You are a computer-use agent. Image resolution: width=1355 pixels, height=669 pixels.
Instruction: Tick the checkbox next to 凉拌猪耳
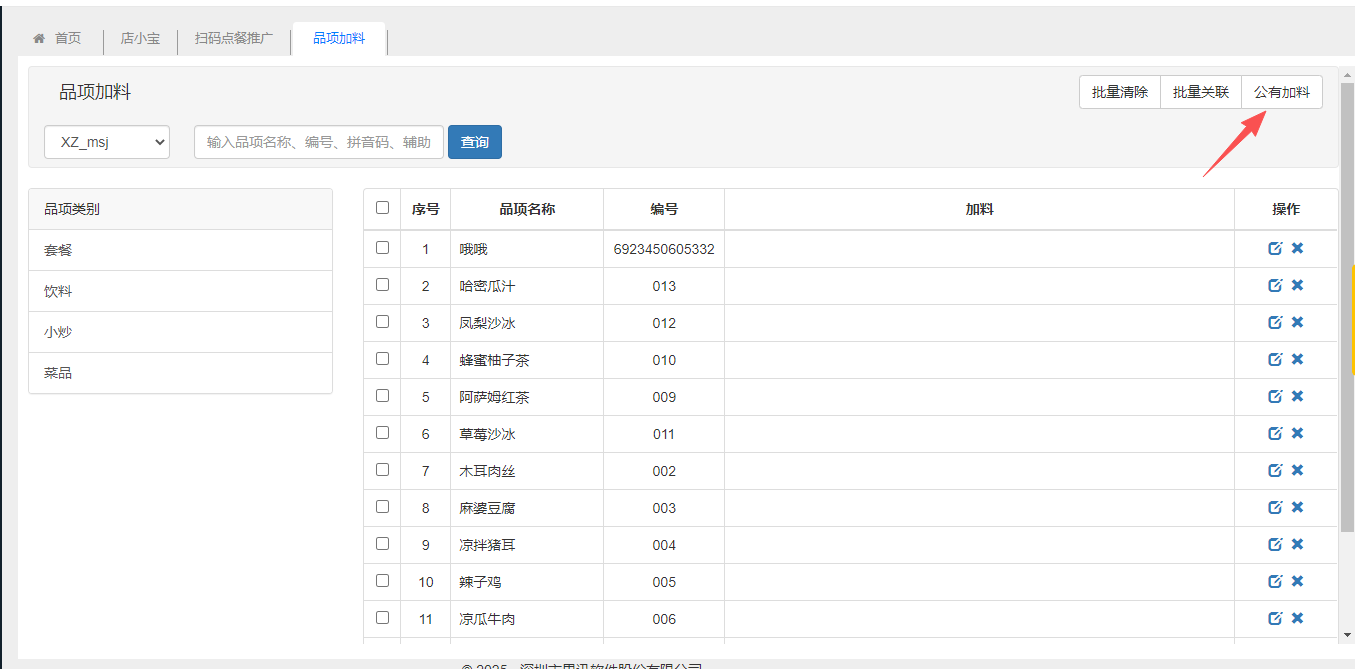tap(382, 544)
